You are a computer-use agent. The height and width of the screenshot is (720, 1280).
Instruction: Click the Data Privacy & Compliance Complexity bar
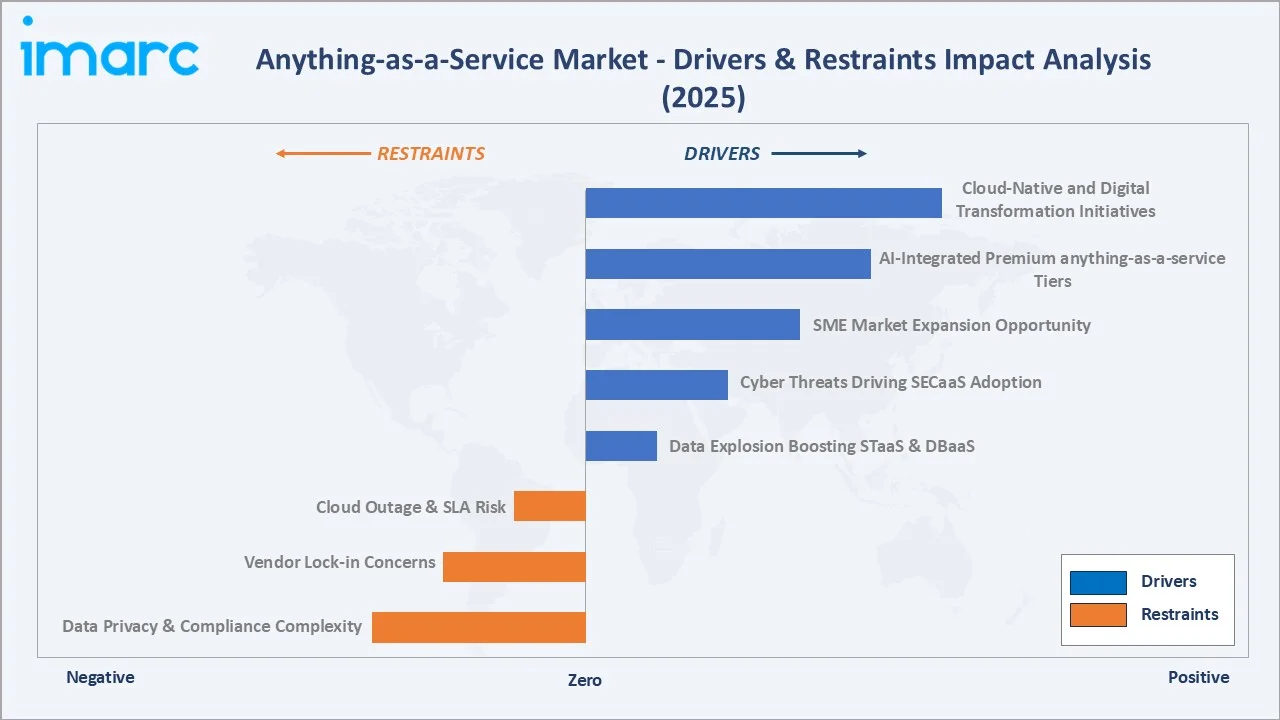pos(479,627)
